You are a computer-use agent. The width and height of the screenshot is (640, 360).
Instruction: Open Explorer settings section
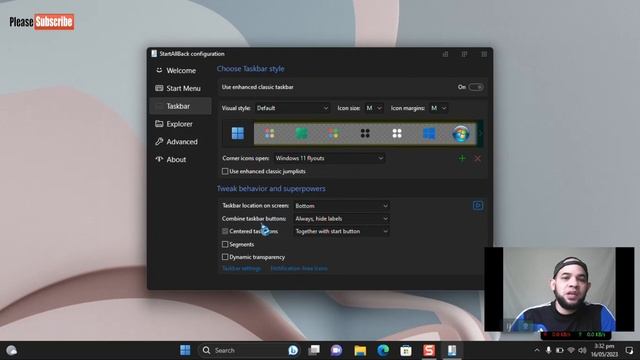180,124
